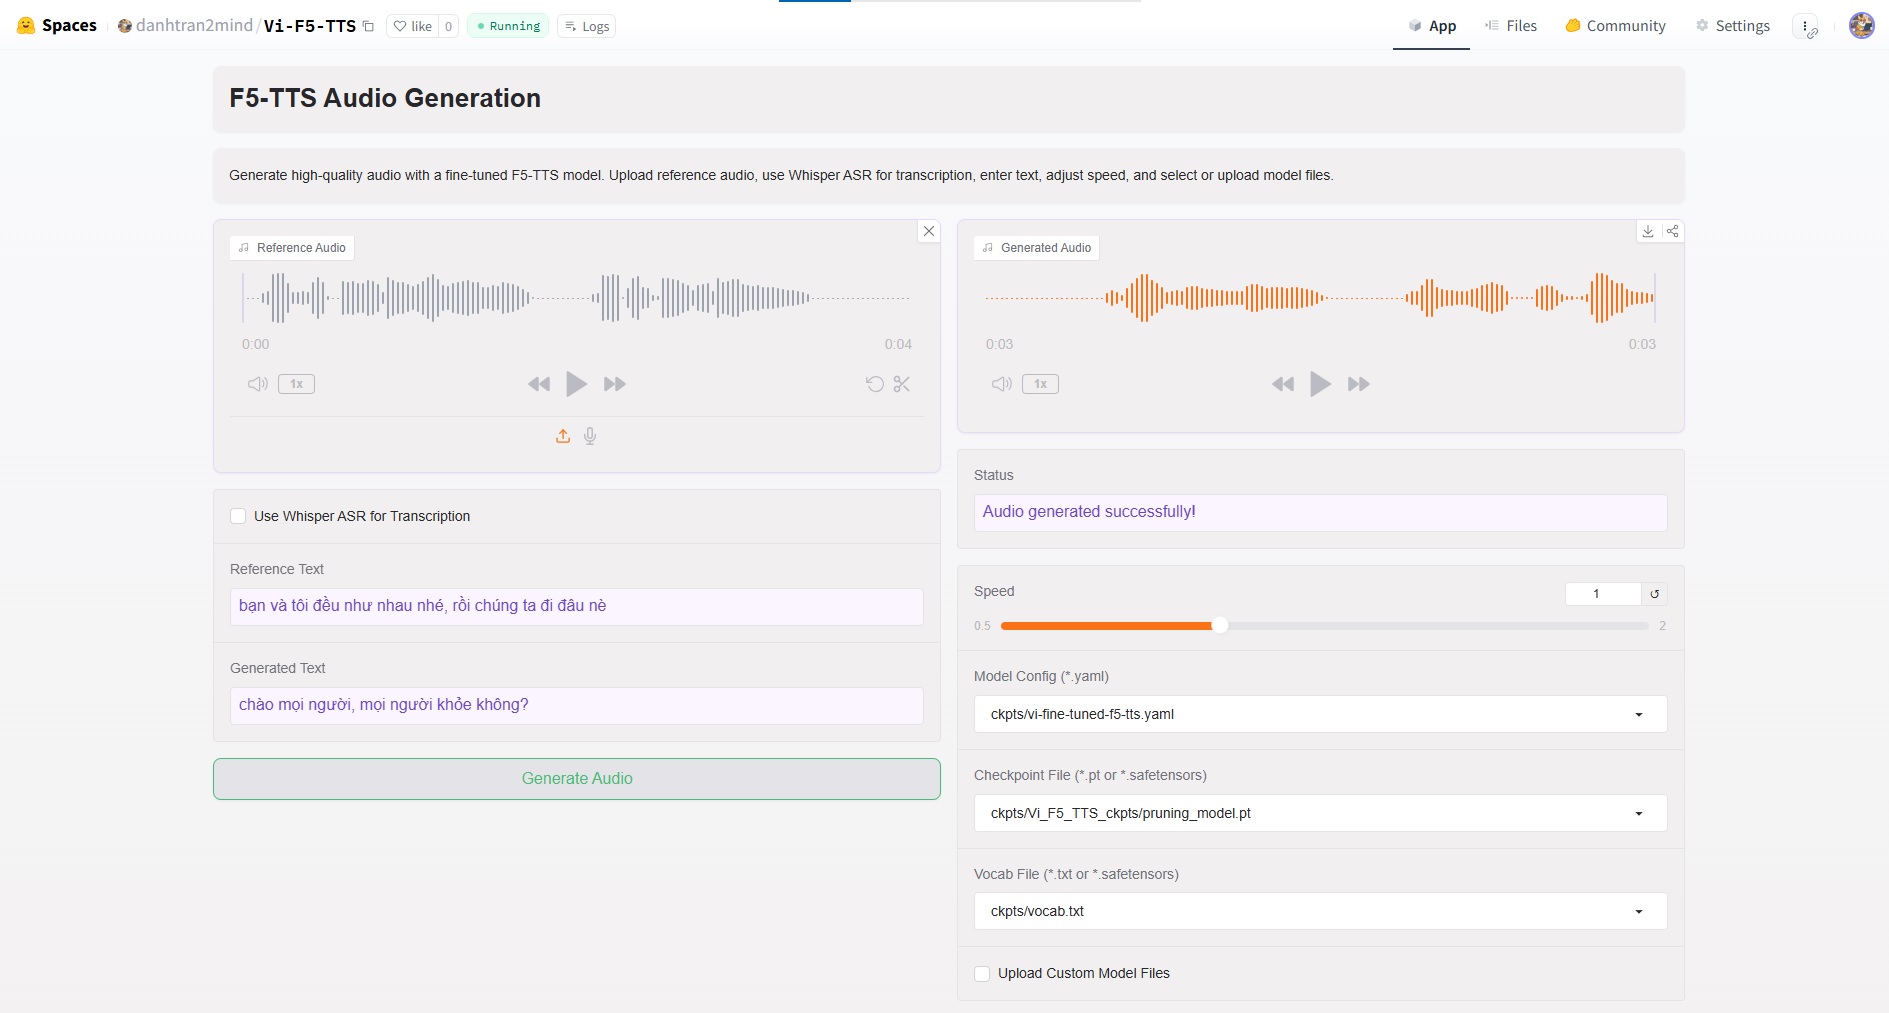Screen dimensions: 1889x1013
Task: Open Checkpoint File dropdown
Action: tap(1320, 813)
